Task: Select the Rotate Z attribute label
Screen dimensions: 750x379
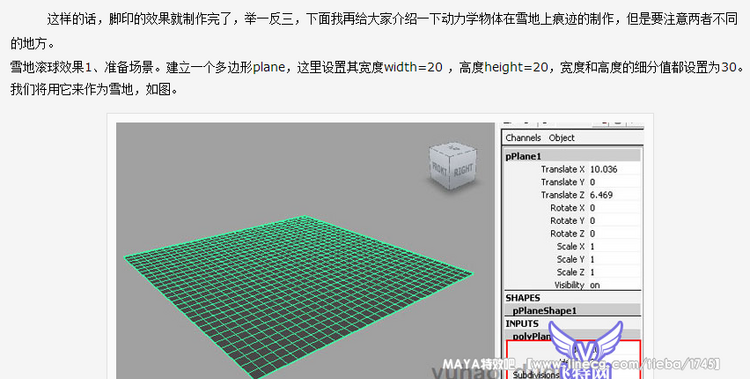Action: tap(567, 234)
